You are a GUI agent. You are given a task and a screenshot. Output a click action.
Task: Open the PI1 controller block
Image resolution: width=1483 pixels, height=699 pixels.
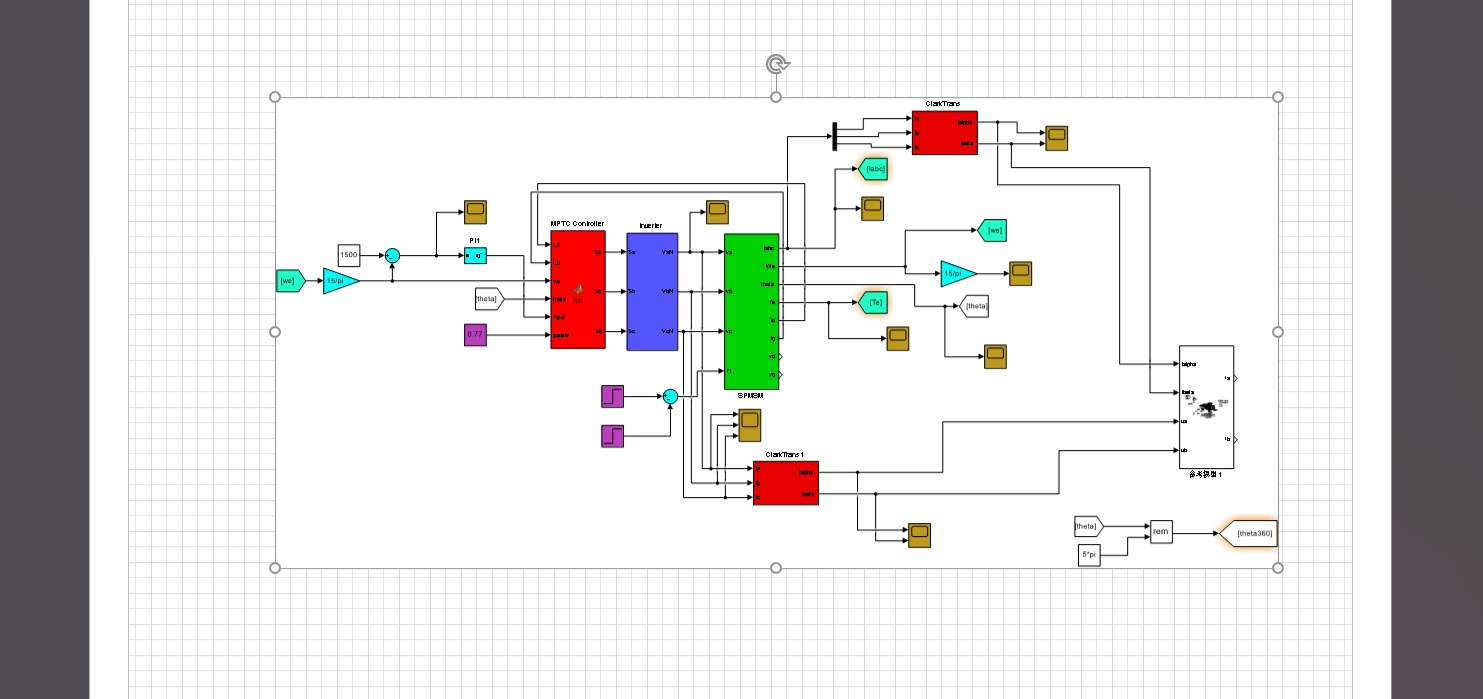(x=476, y=256)
